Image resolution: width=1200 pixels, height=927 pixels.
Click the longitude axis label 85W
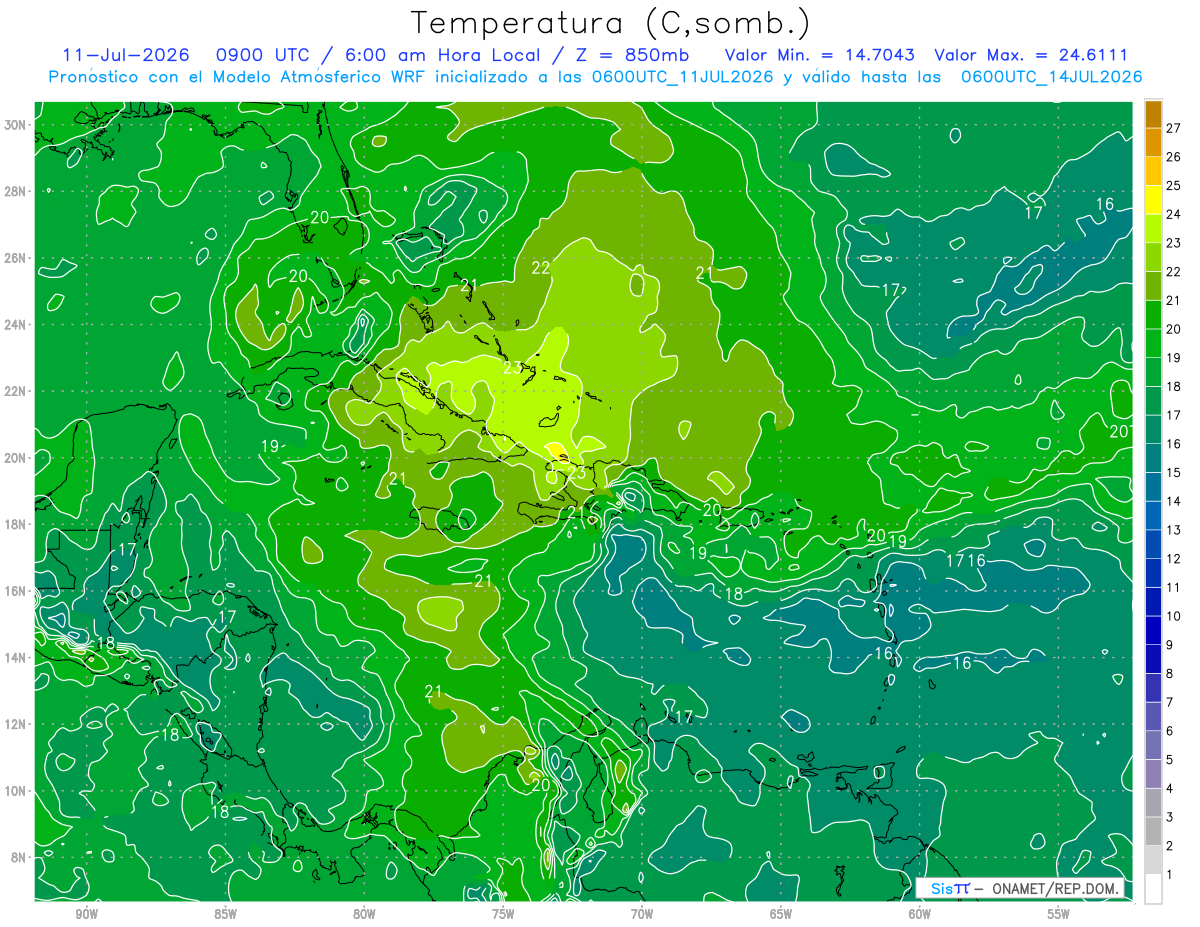[225, 914]
